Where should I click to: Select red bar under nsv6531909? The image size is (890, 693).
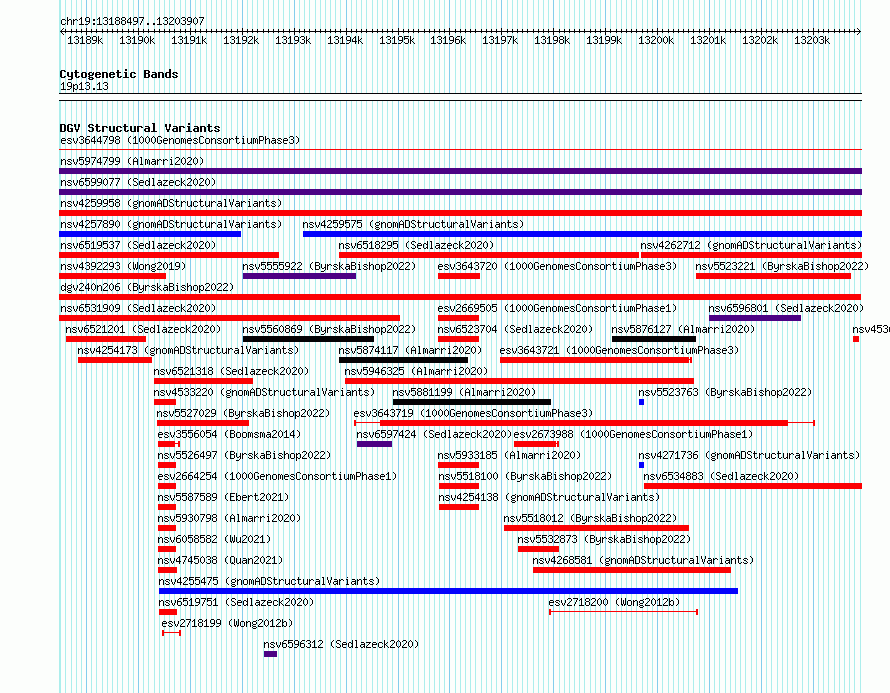coord(229,318)
